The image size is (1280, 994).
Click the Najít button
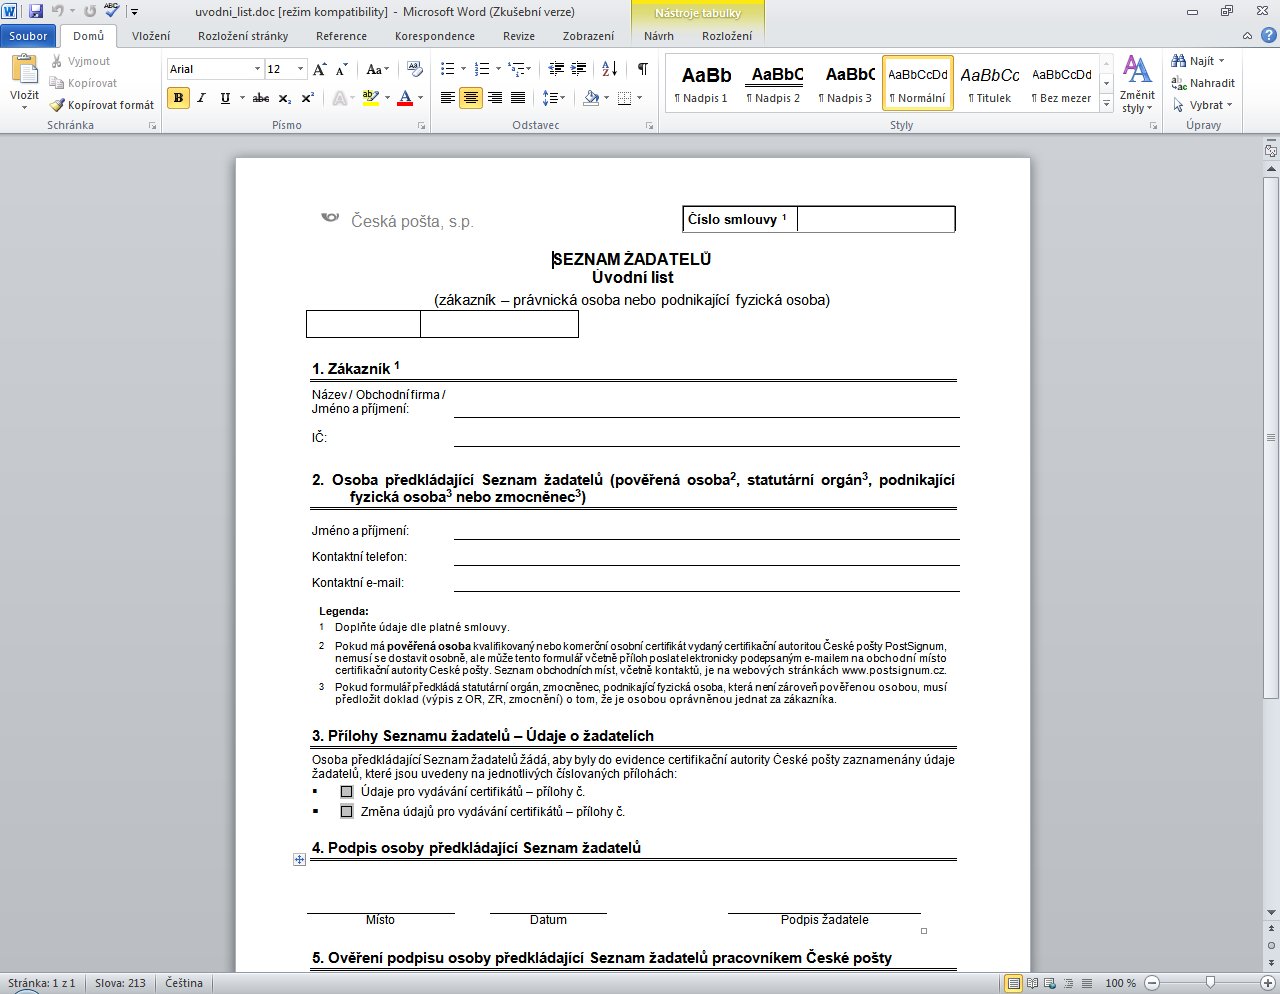1198,61
